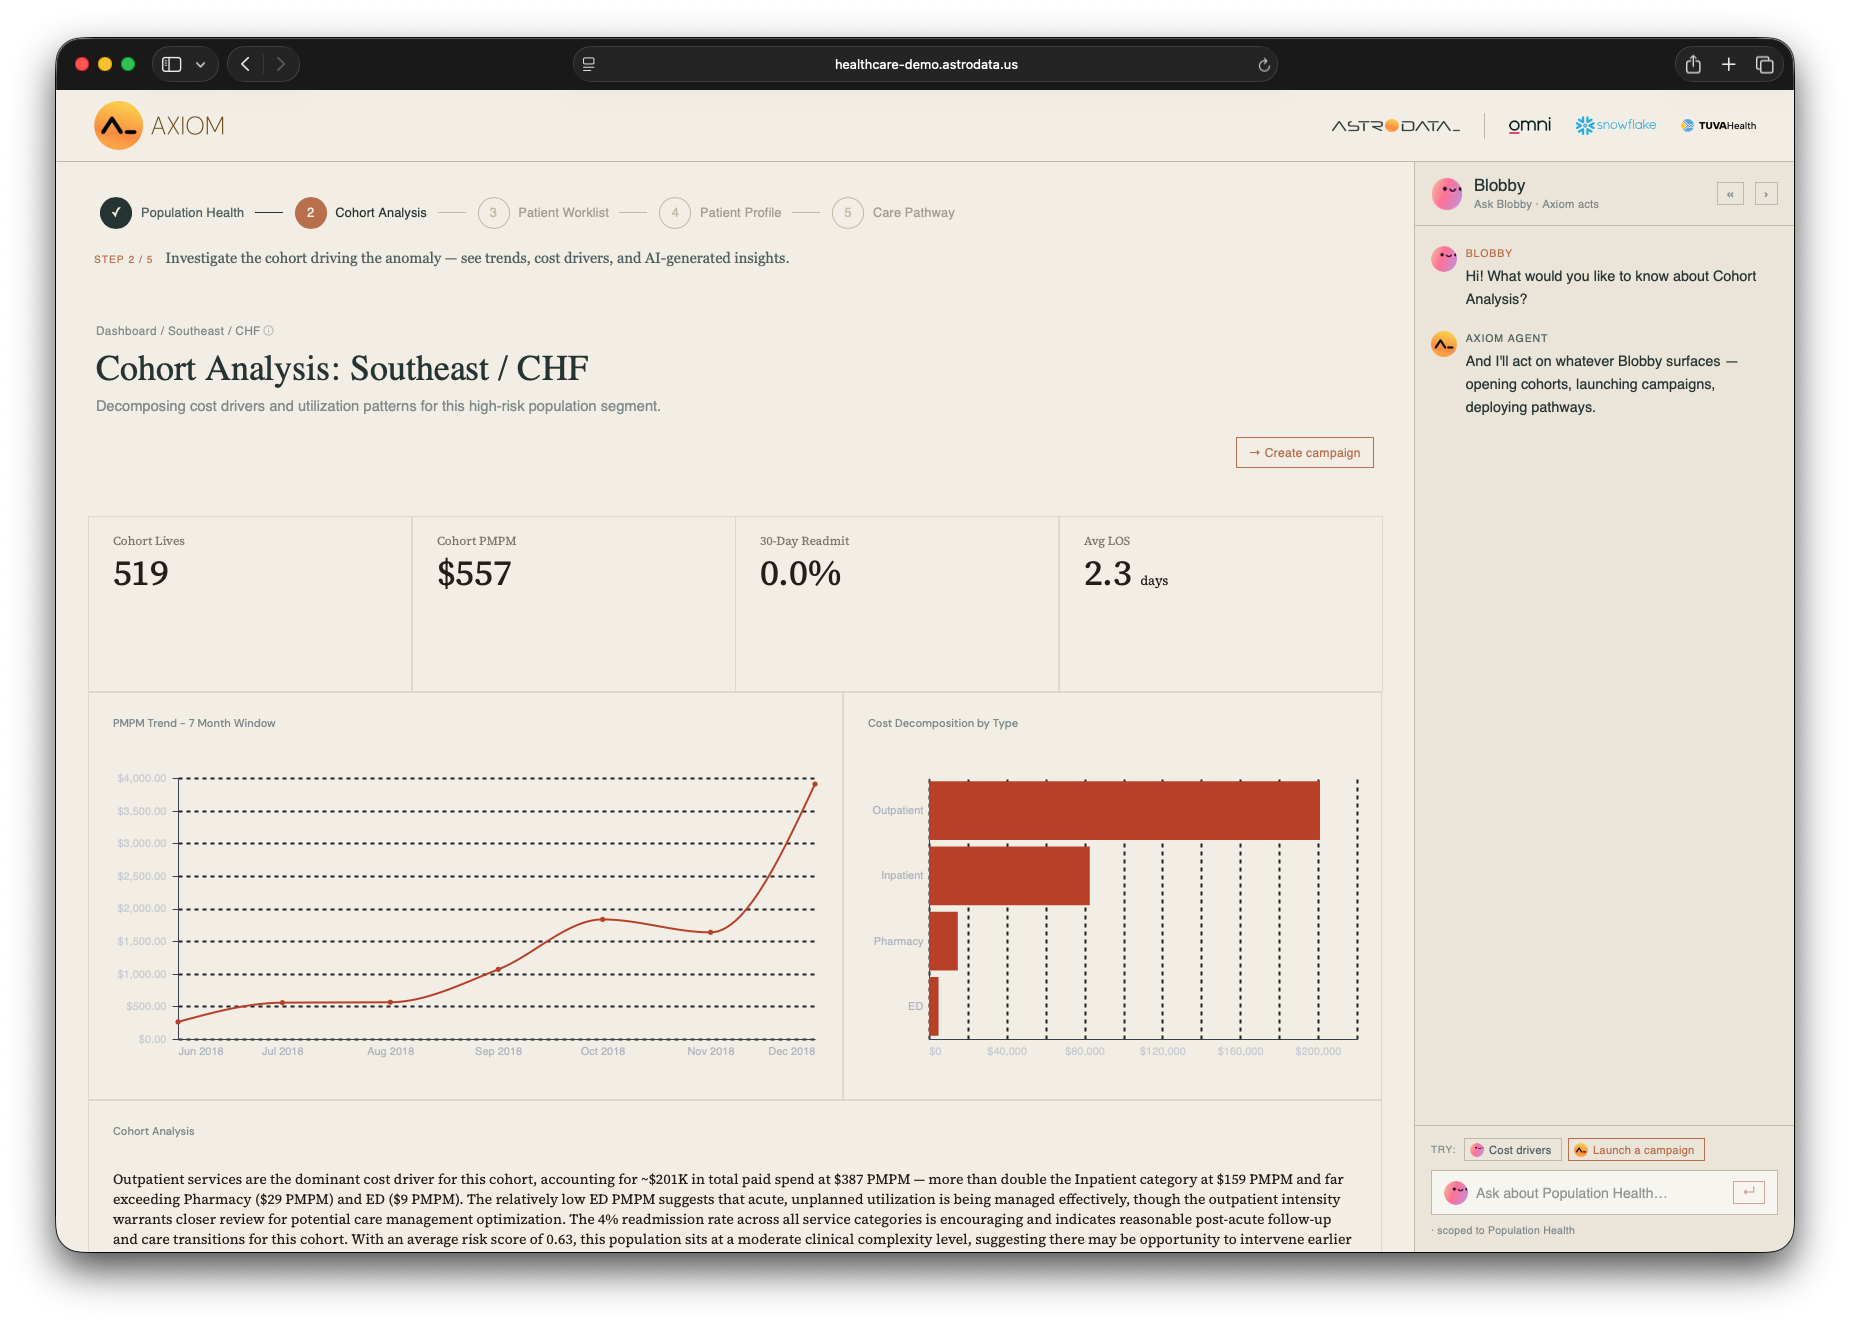Click the Launch a campaign suggestion chip
Screen dimensions: 1850x1326
[1636, 1150]
